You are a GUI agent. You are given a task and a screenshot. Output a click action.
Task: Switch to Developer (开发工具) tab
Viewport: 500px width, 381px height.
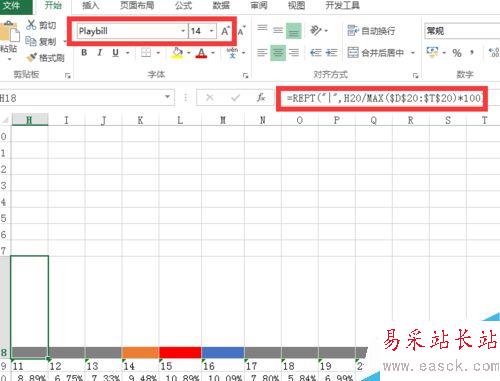pos(342,6)
